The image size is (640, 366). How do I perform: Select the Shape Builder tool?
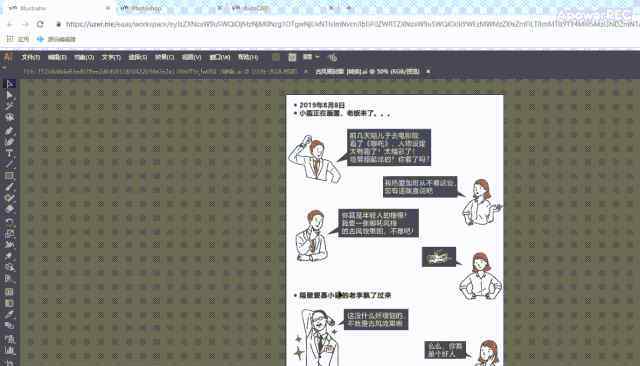tap(10, 268)
